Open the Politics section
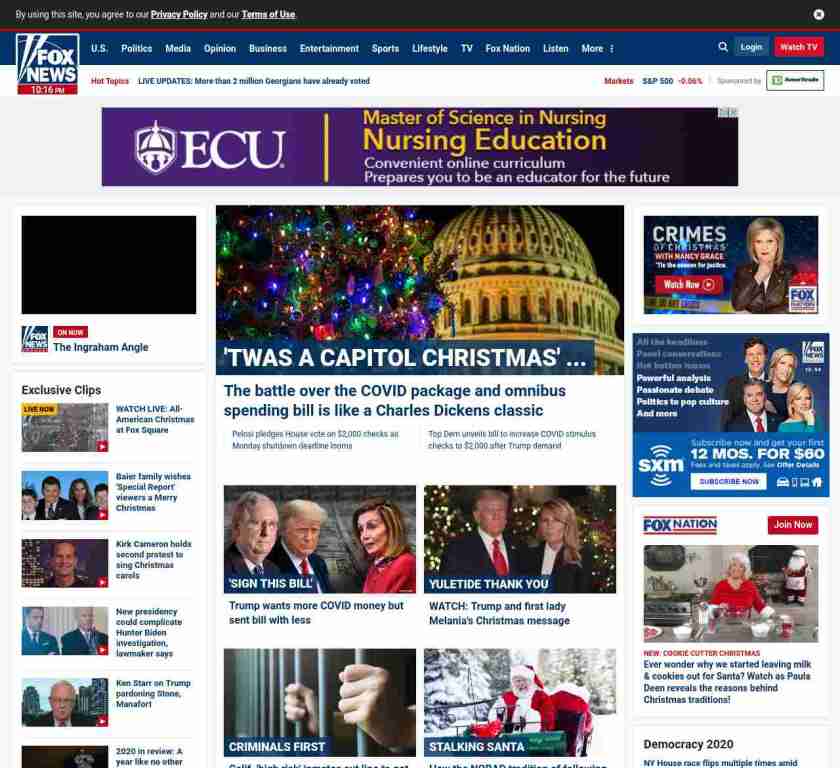This screenshot has height=768, width=840. [137, 49]
